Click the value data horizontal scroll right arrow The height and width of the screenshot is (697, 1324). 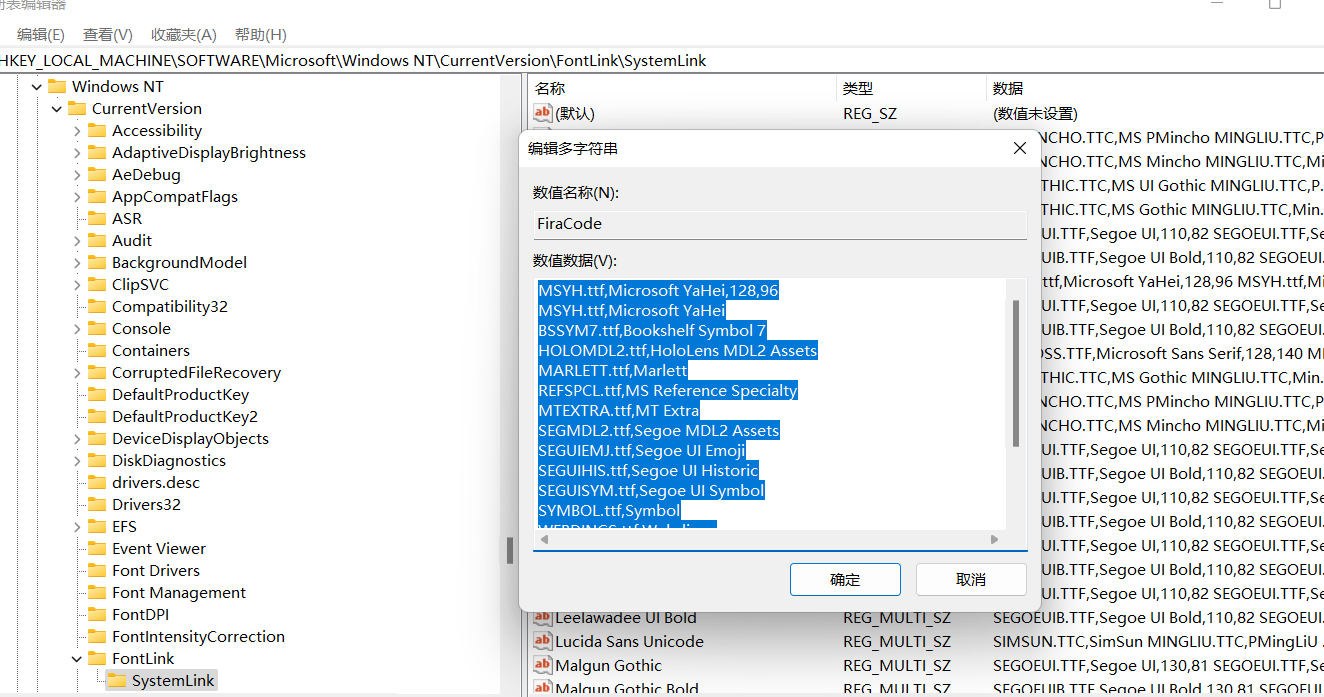(x=994, y=539)
